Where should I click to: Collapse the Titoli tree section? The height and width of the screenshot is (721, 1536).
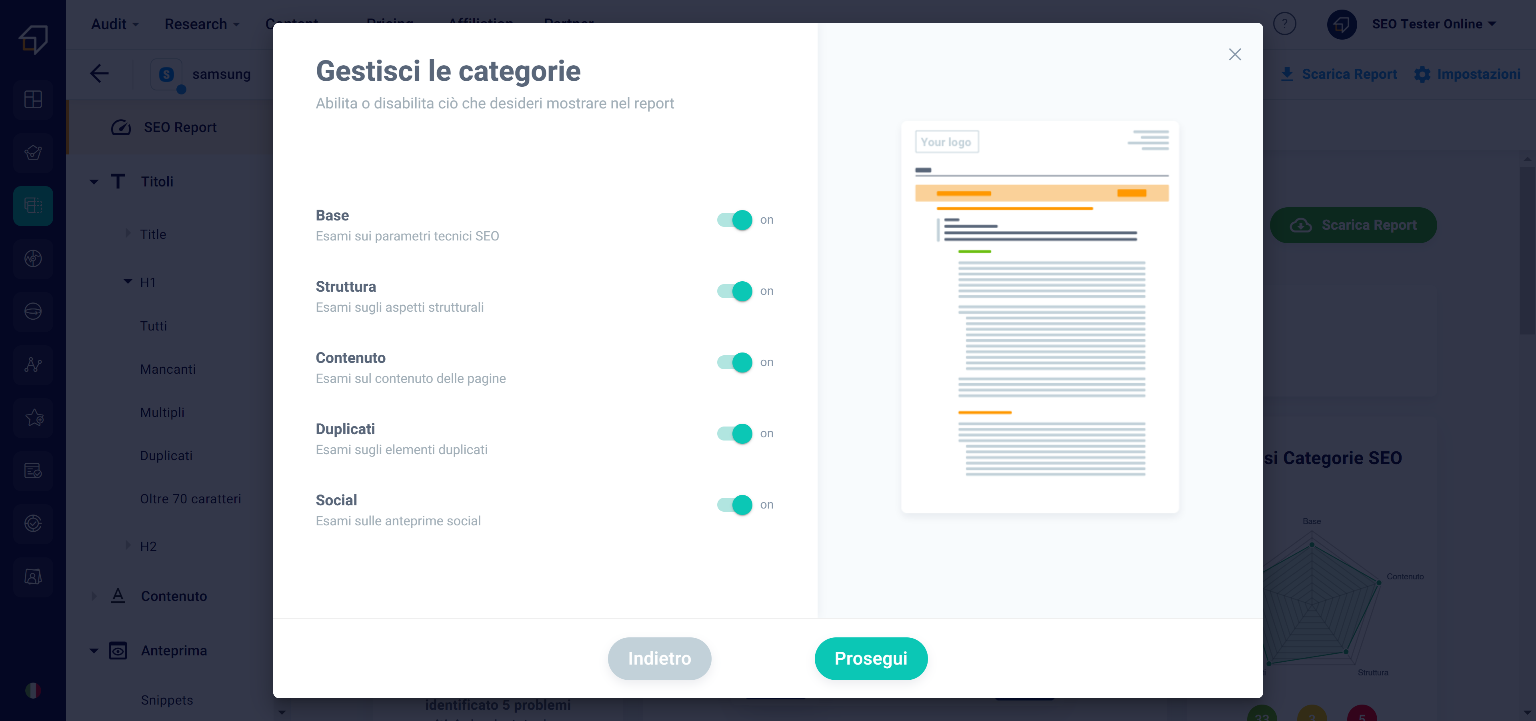94,182
